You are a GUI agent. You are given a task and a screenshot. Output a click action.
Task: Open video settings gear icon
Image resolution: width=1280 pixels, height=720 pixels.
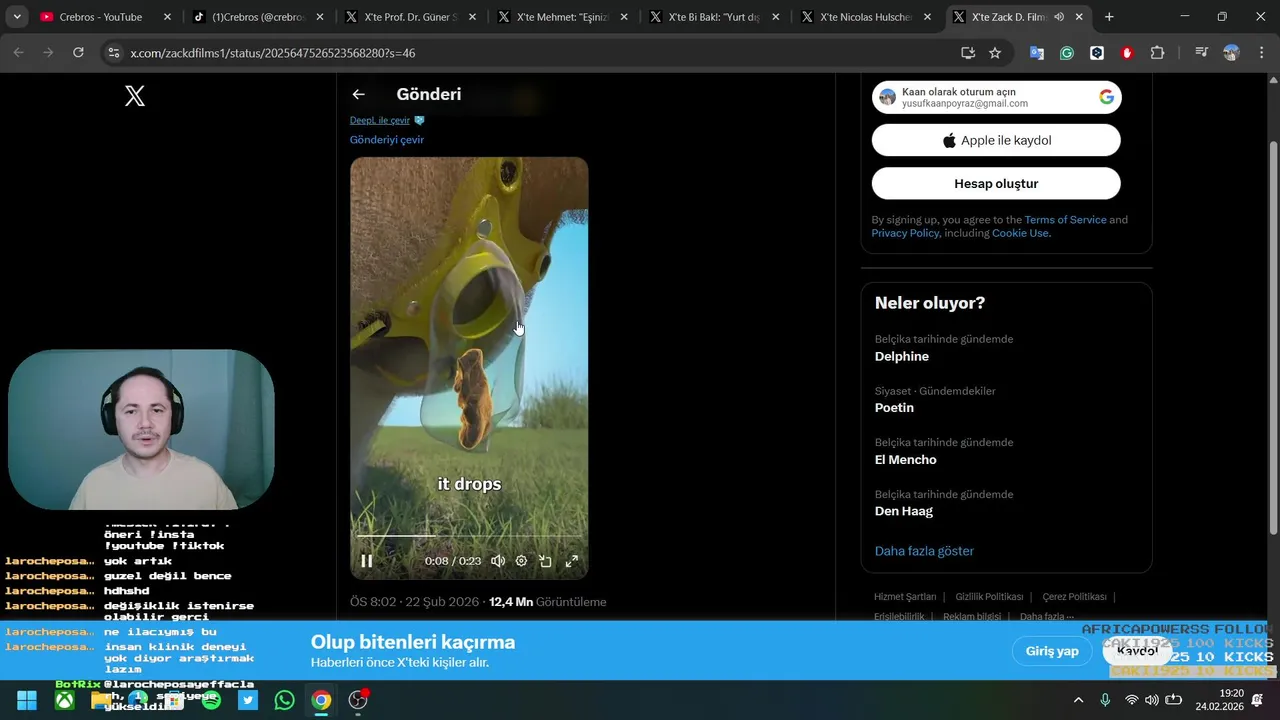coord(521,561)
